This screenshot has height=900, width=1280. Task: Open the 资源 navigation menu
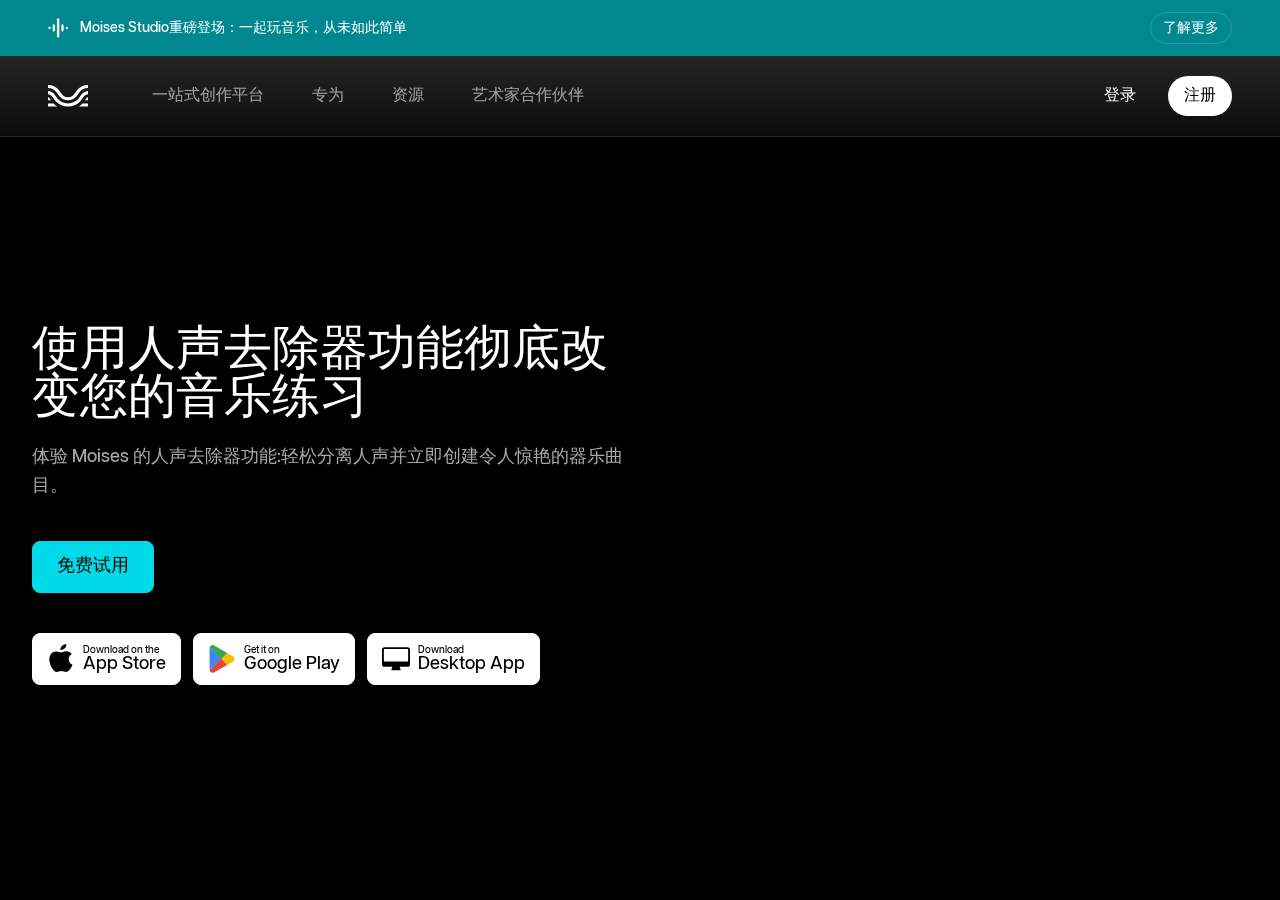[x=408, y=96]
